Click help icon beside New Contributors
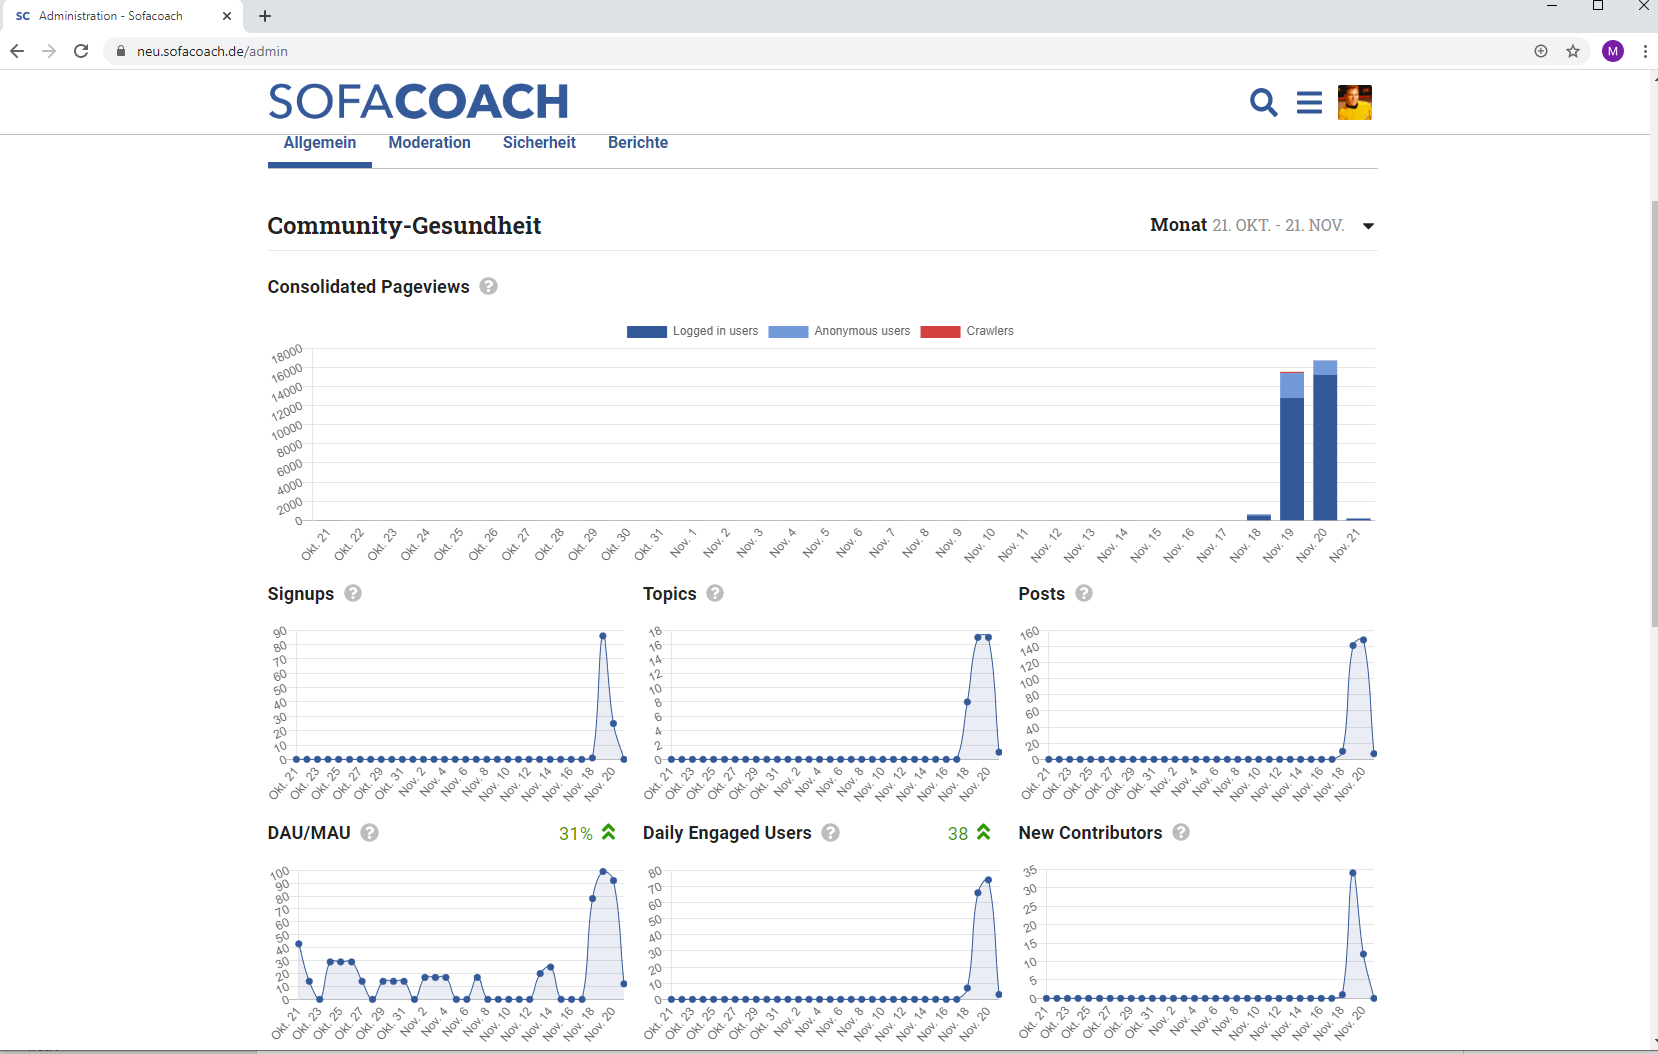Viewport: 1658px width, 1054px height. [1181, 832]
